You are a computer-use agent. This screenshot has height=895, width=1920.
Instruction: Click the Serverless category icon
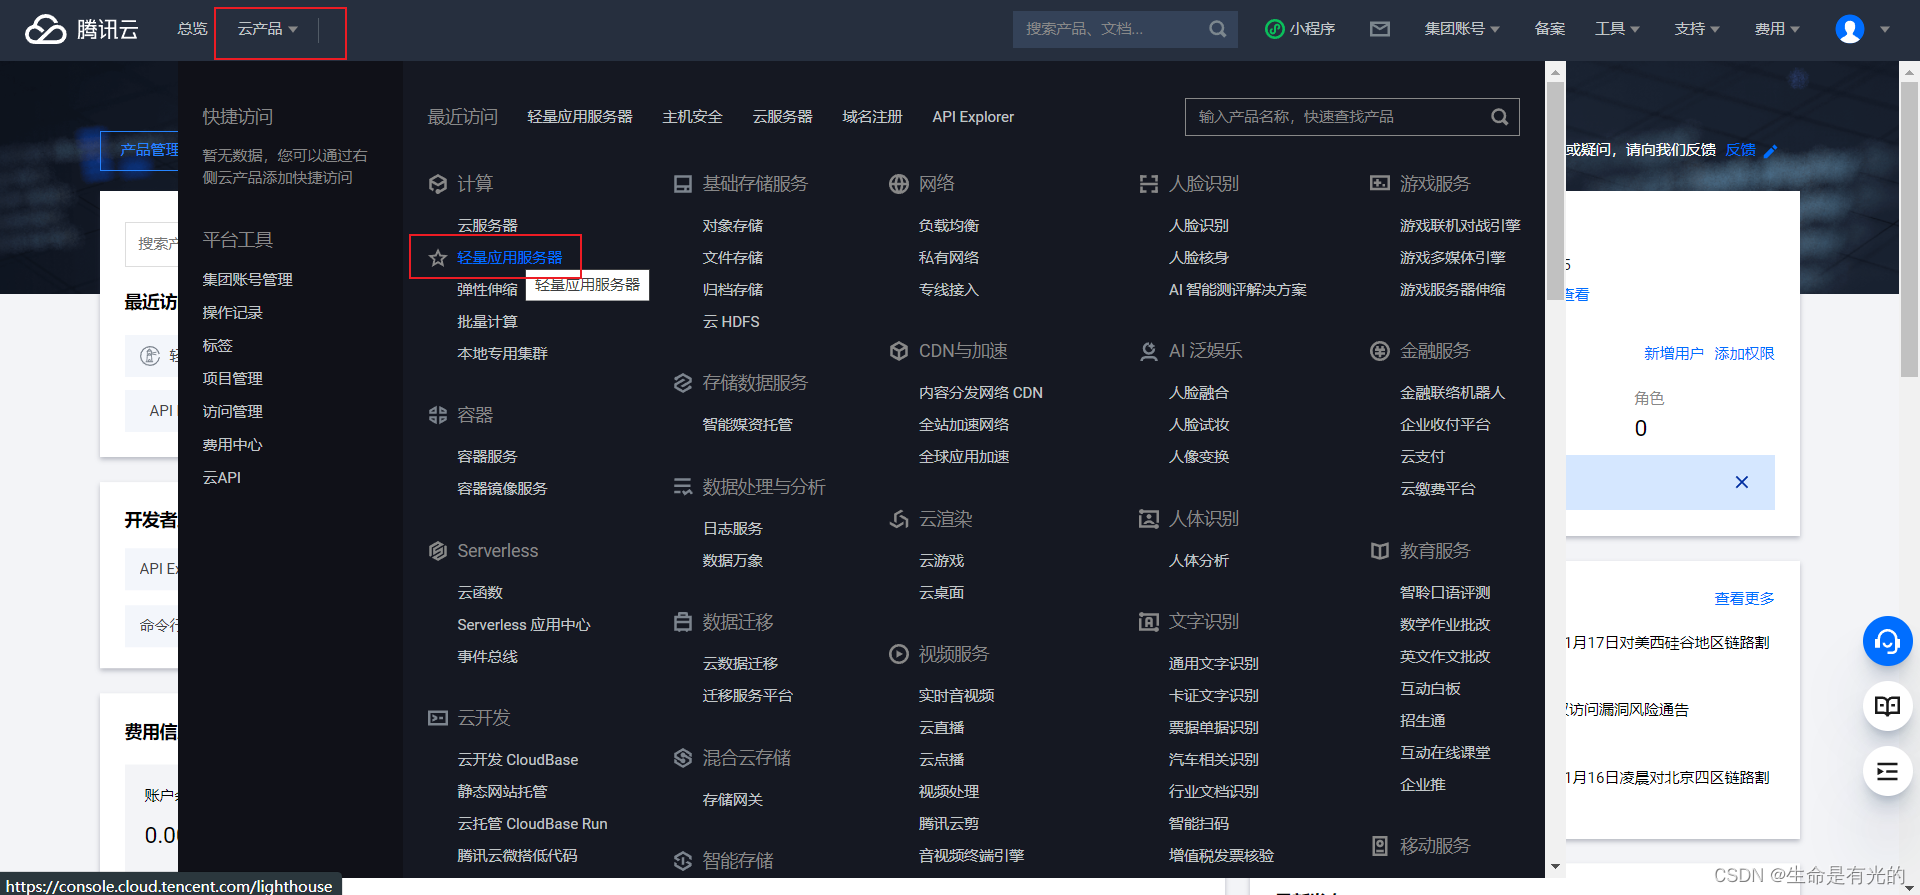438,551
